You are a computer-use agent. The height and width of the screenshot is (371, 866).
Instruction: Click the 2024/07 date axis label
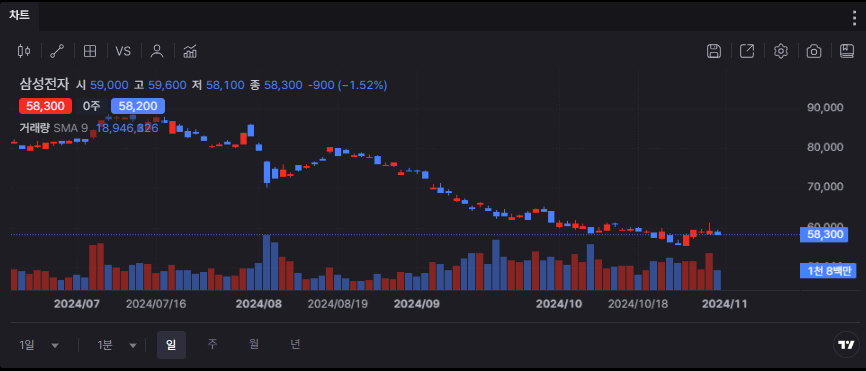[77, 304]
